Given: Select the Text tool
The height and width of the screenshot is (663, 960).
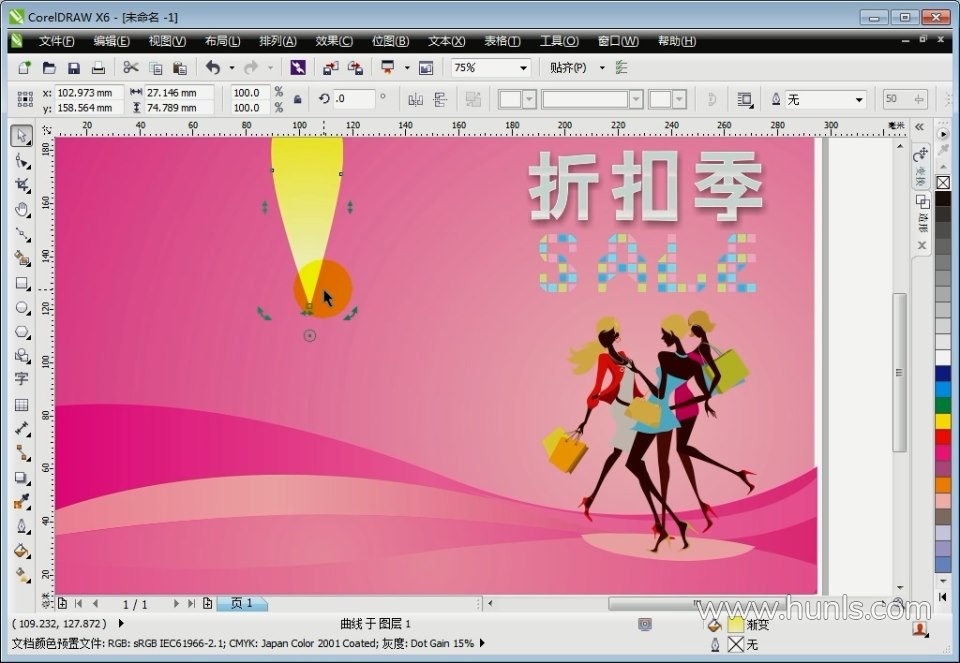Looking at the screenshot, I should [21, 380].
